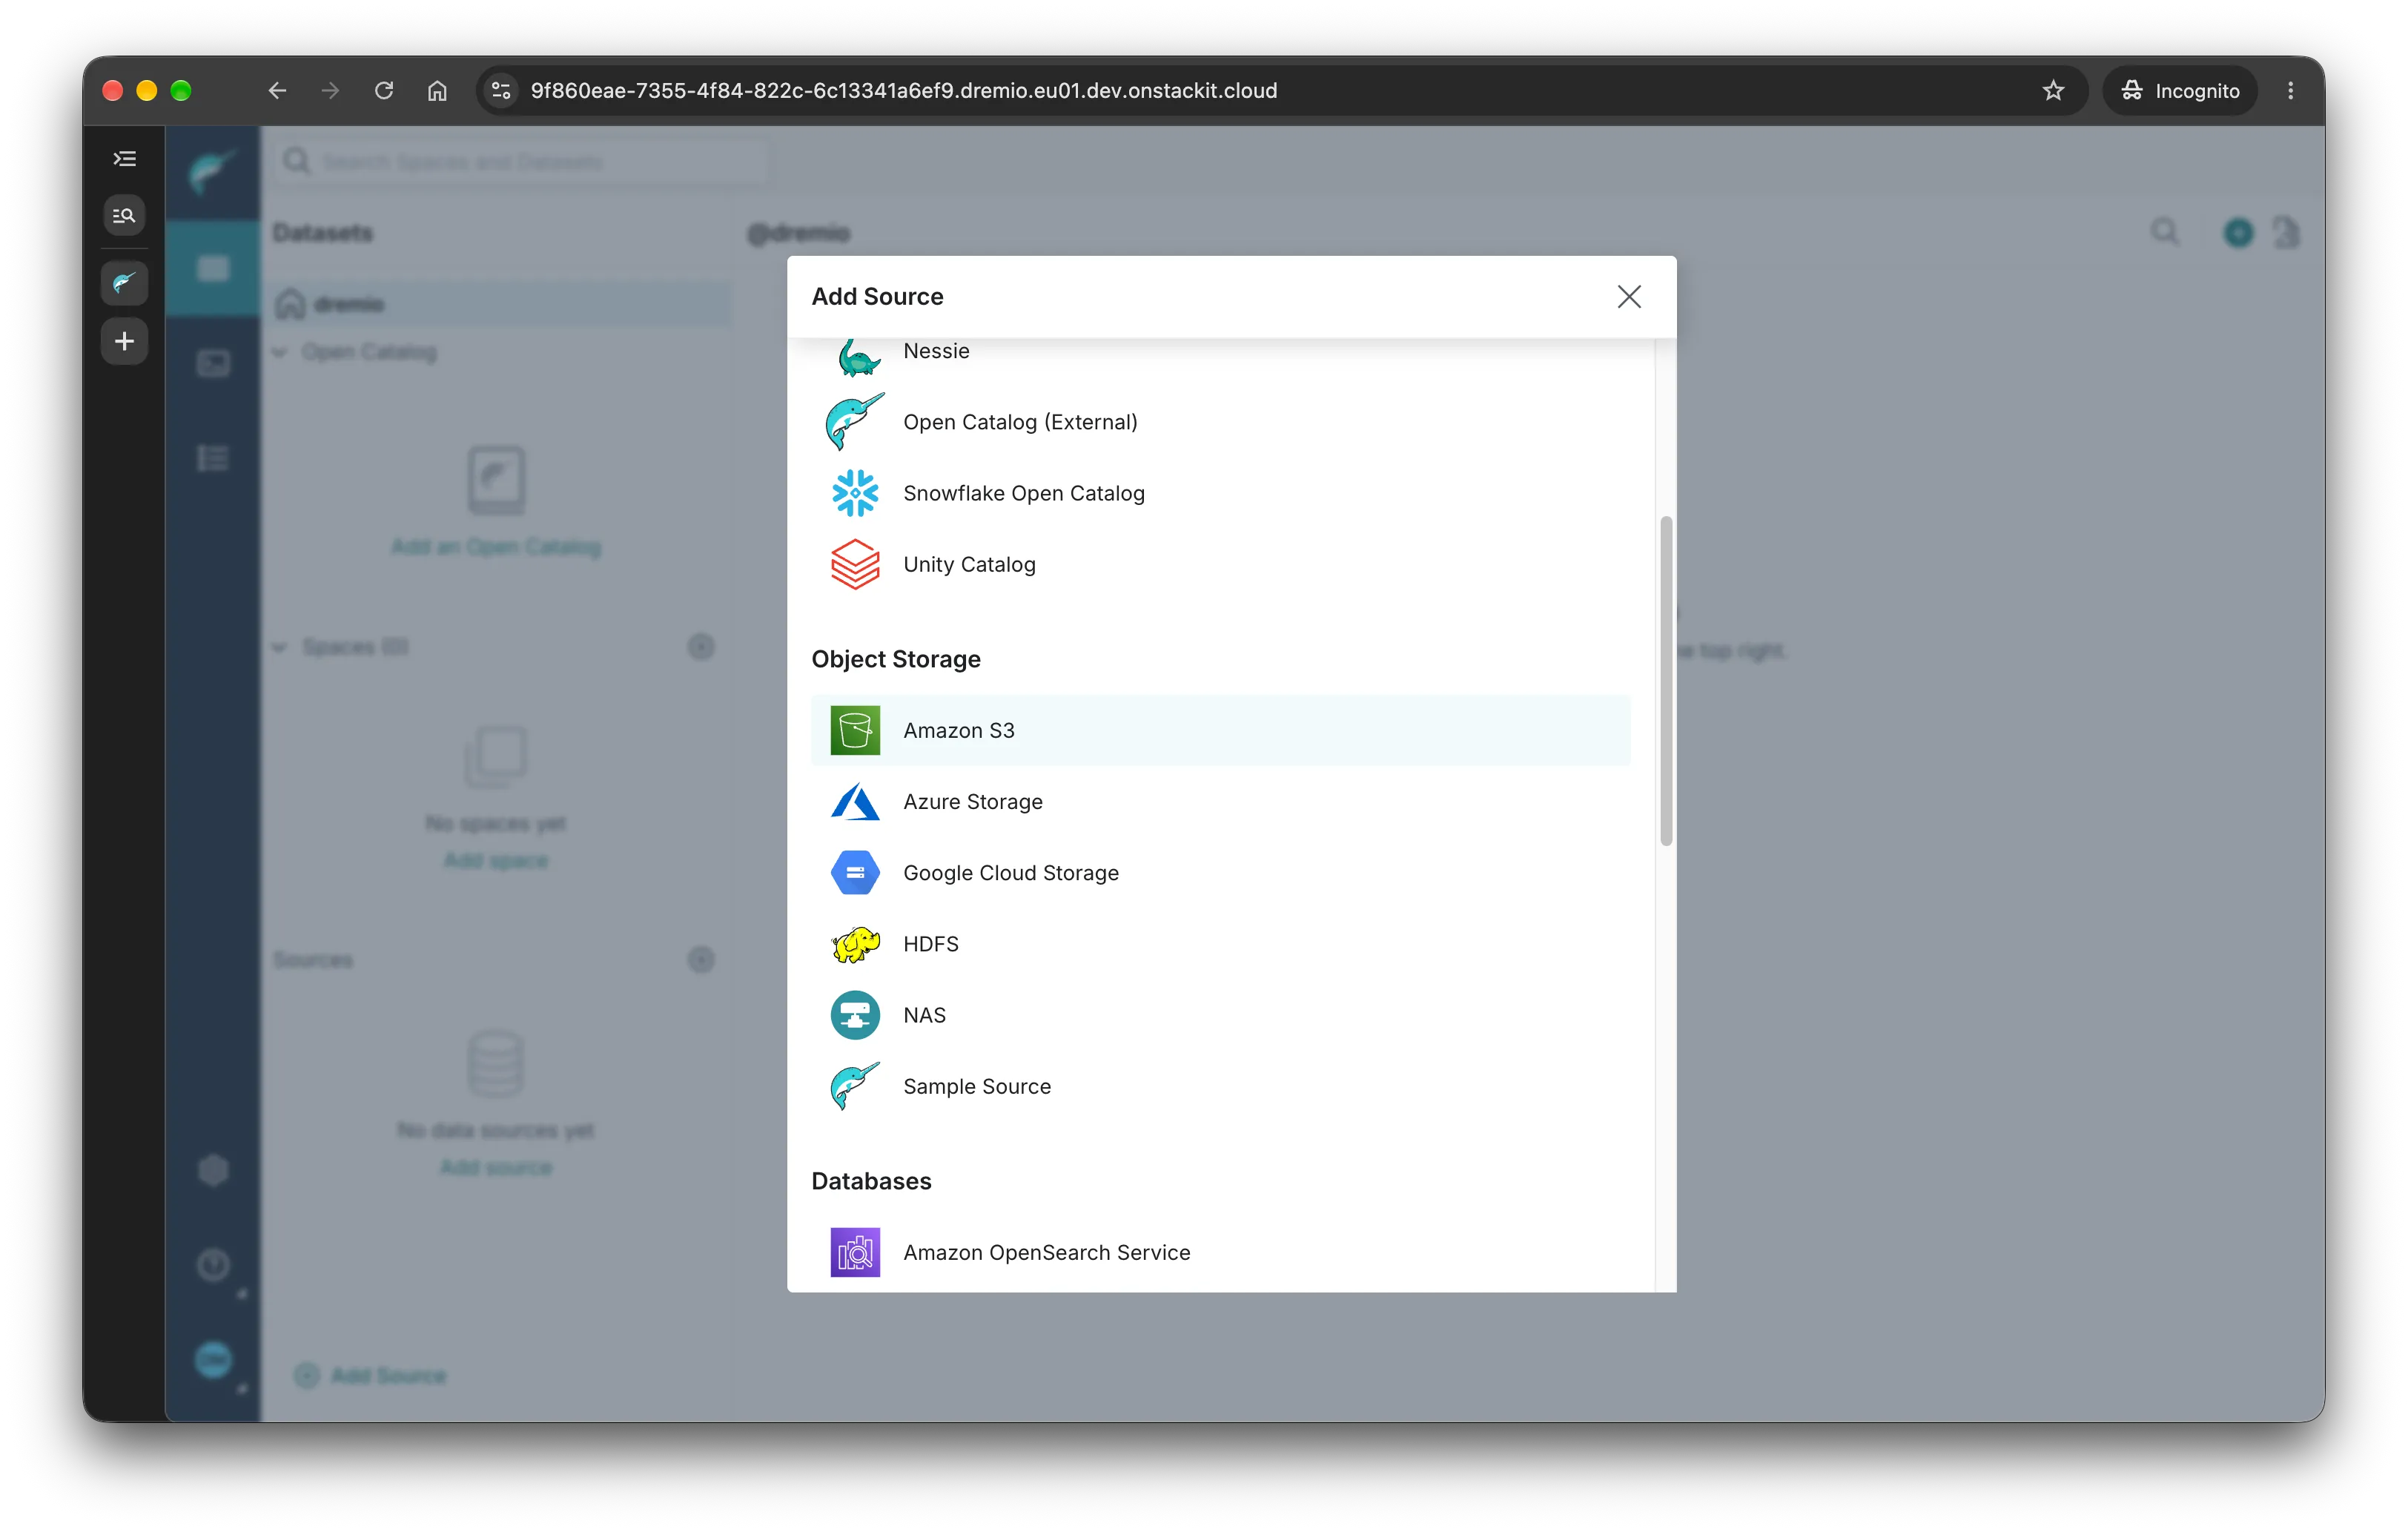Click the Snowflake Open Catalog label
Viewport: 2408px width, 1532px height.
pos(1024,493)
